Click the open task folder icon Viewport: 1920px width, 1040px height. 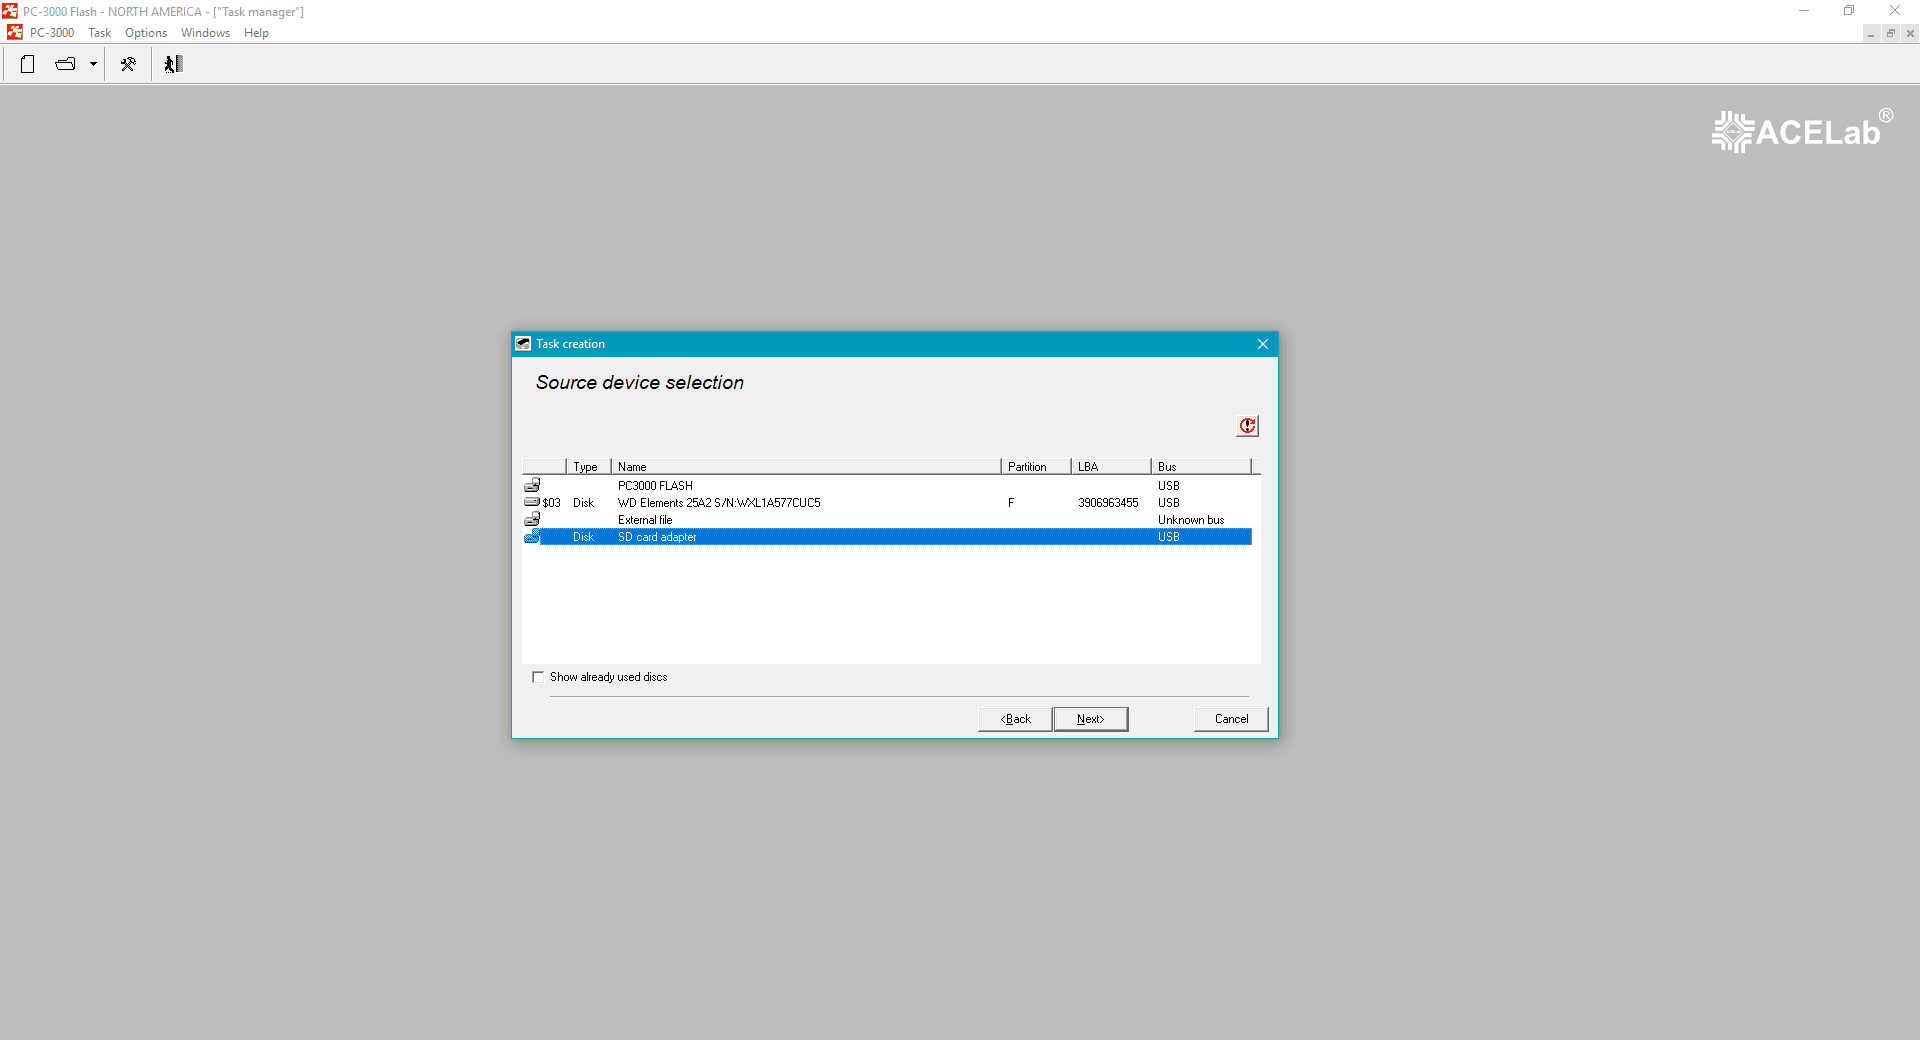click(66, 64)
